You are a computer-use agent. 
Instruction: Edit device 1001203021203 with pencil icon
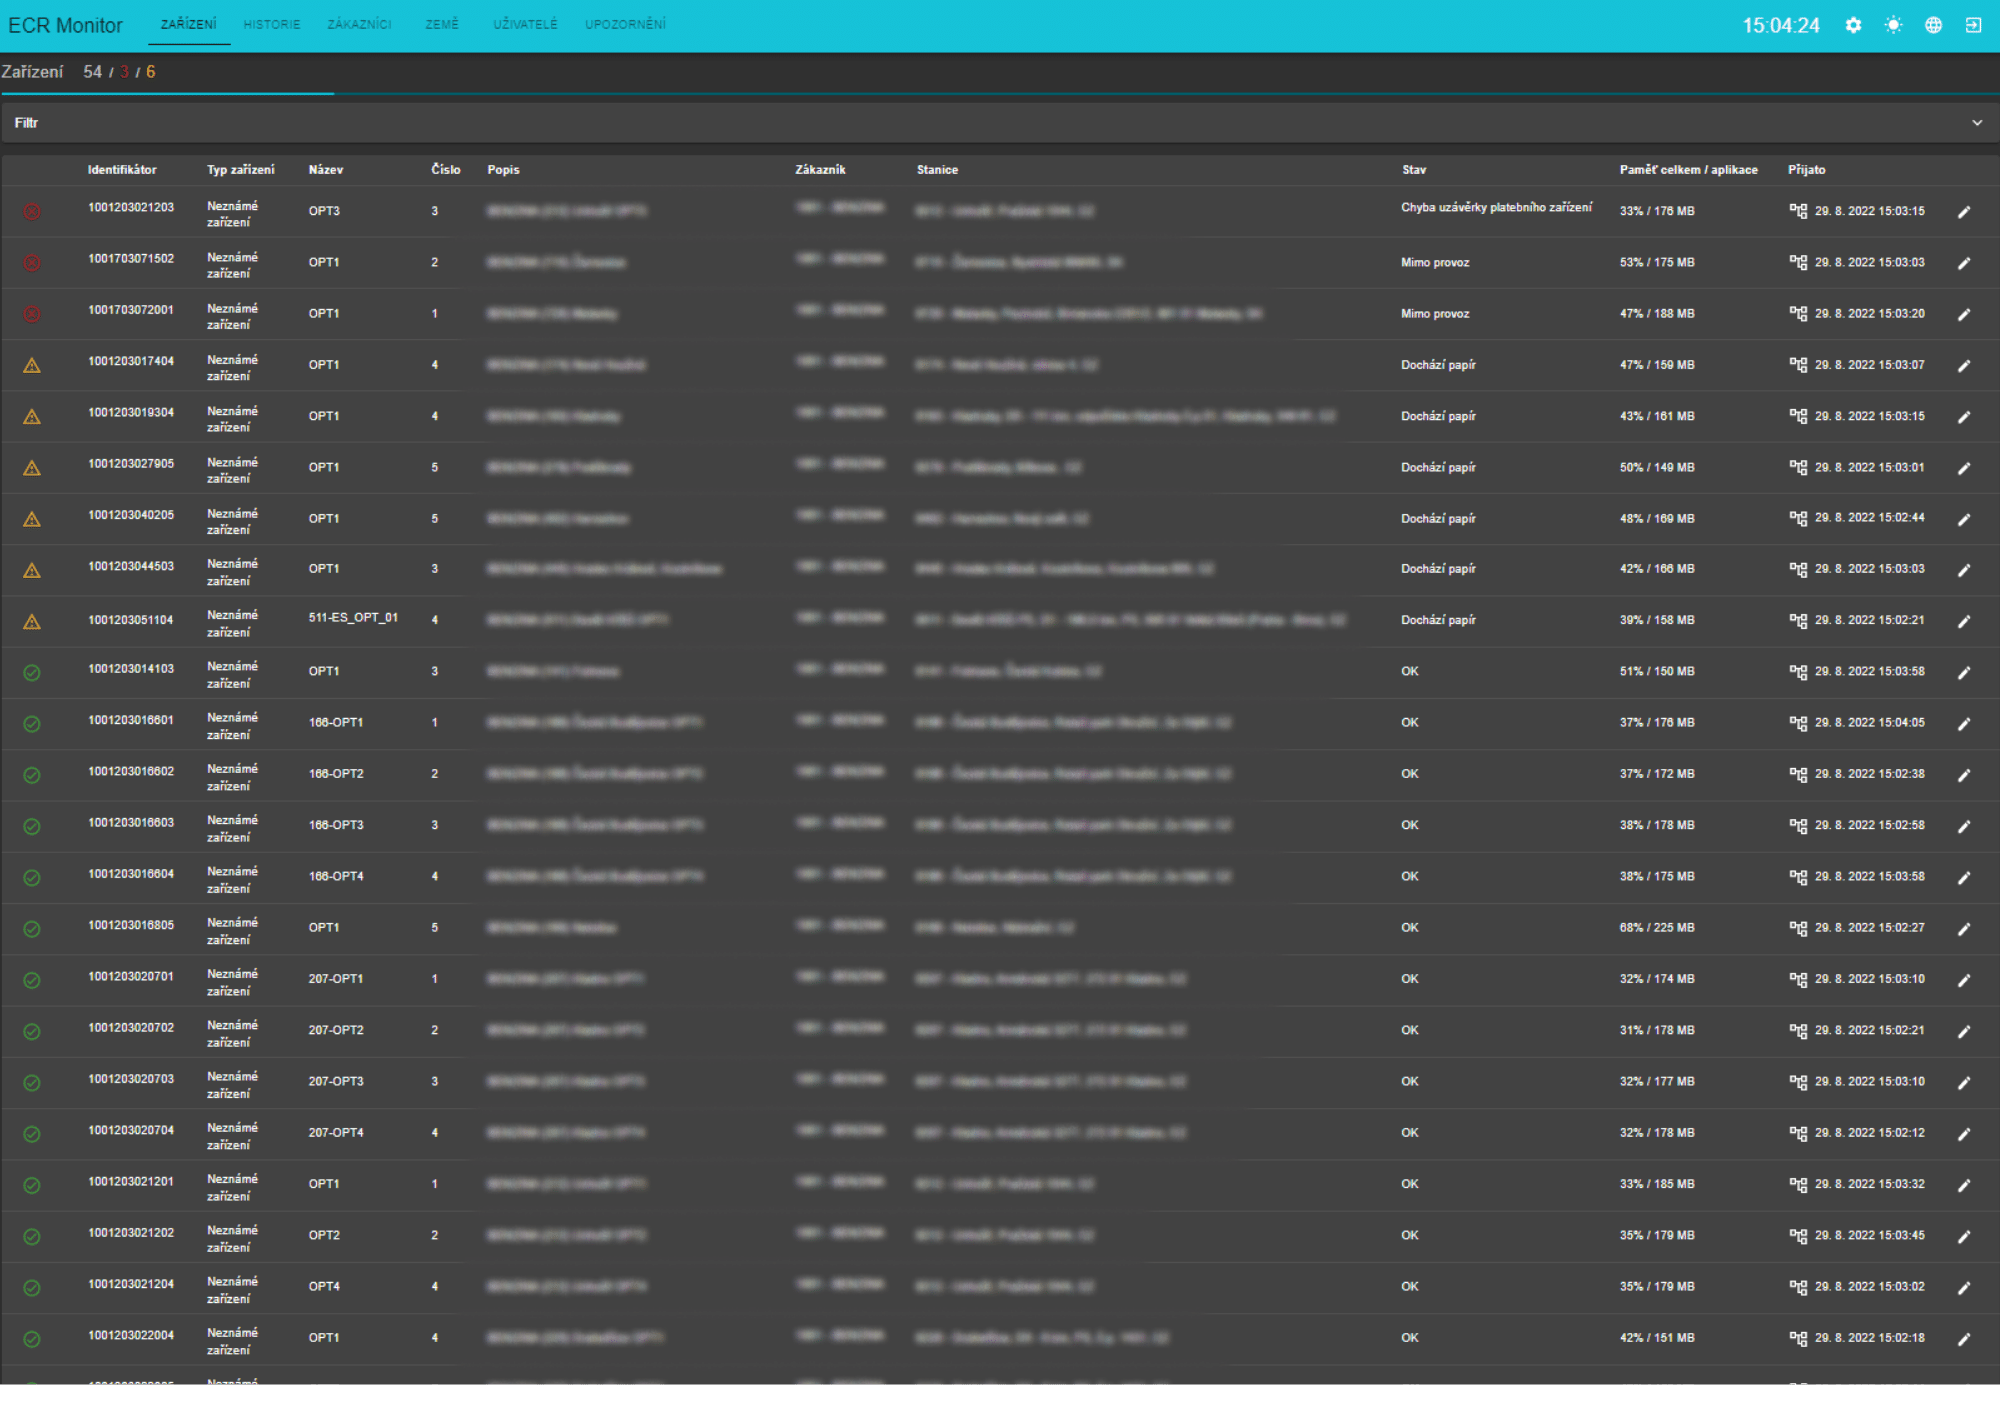pyautogui.click(x=1964, y=212)
